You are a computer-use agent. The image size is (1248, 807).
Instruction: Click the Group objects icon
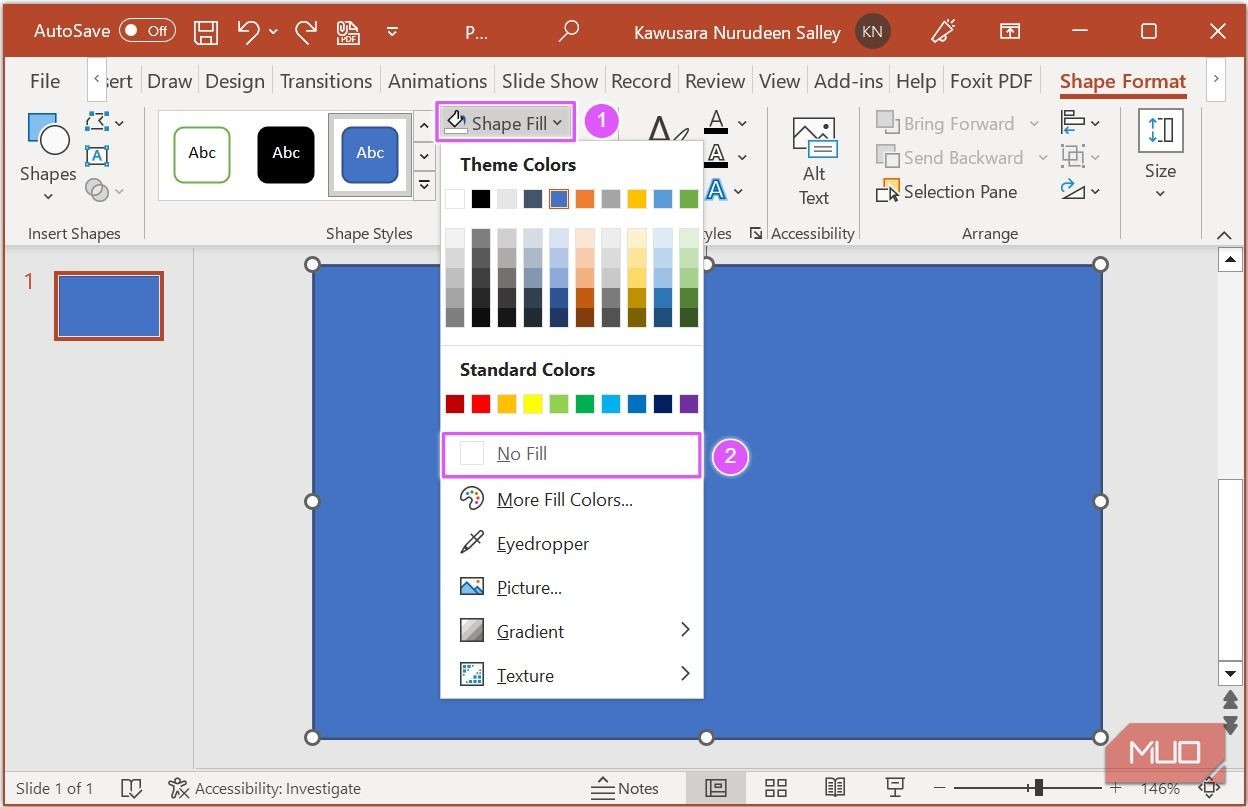[1072, 156]
